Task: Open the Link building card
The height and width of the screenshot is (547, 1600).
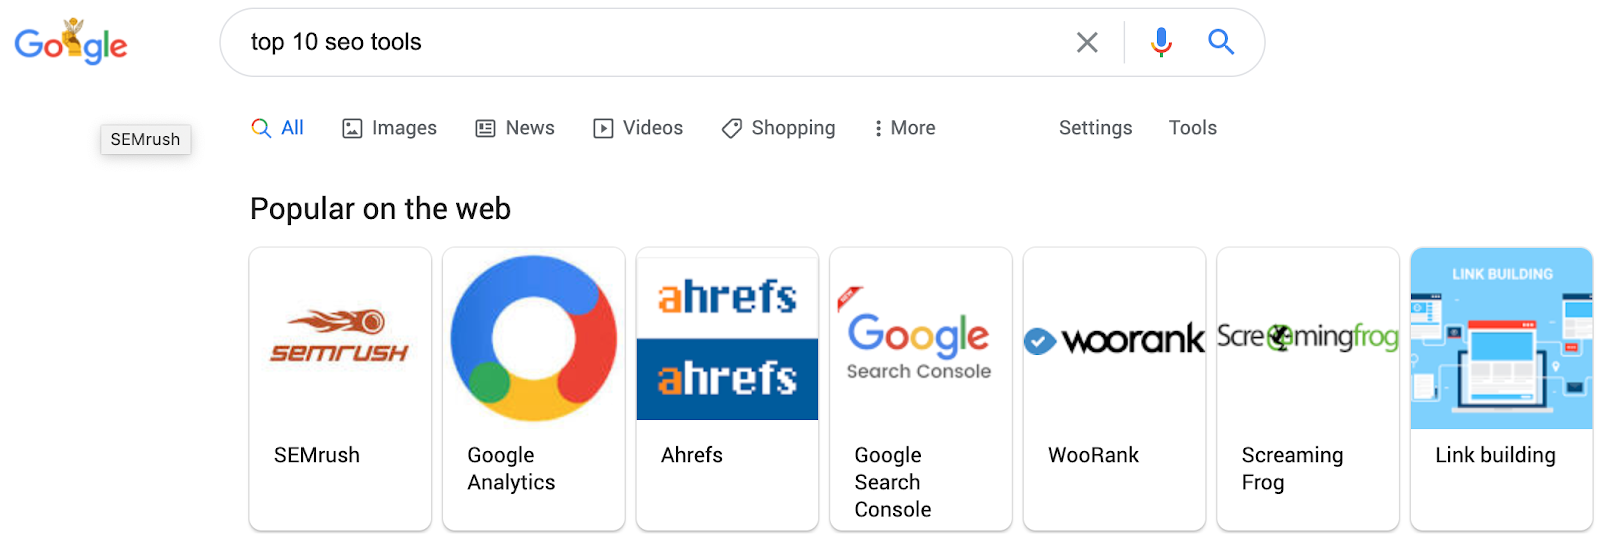Action: pyautogui.click(x=1501, y=389)
